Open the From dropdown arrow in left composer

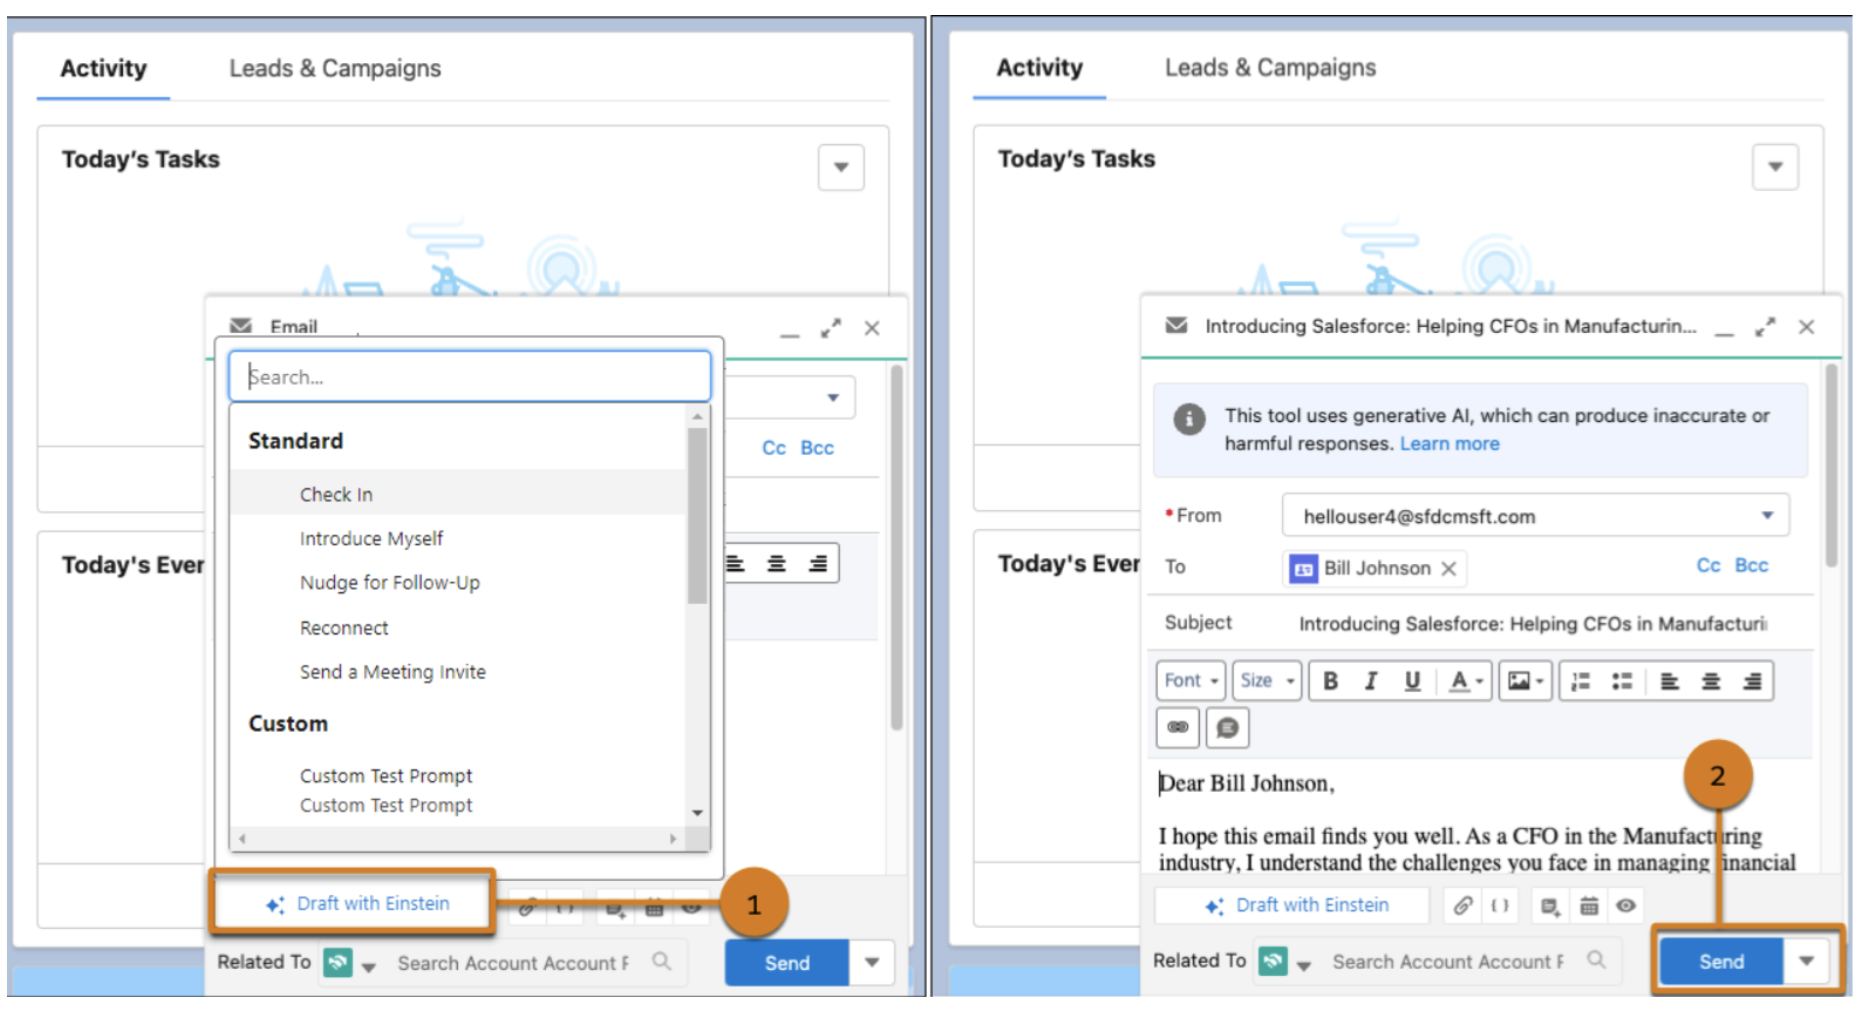coord(833,397)
